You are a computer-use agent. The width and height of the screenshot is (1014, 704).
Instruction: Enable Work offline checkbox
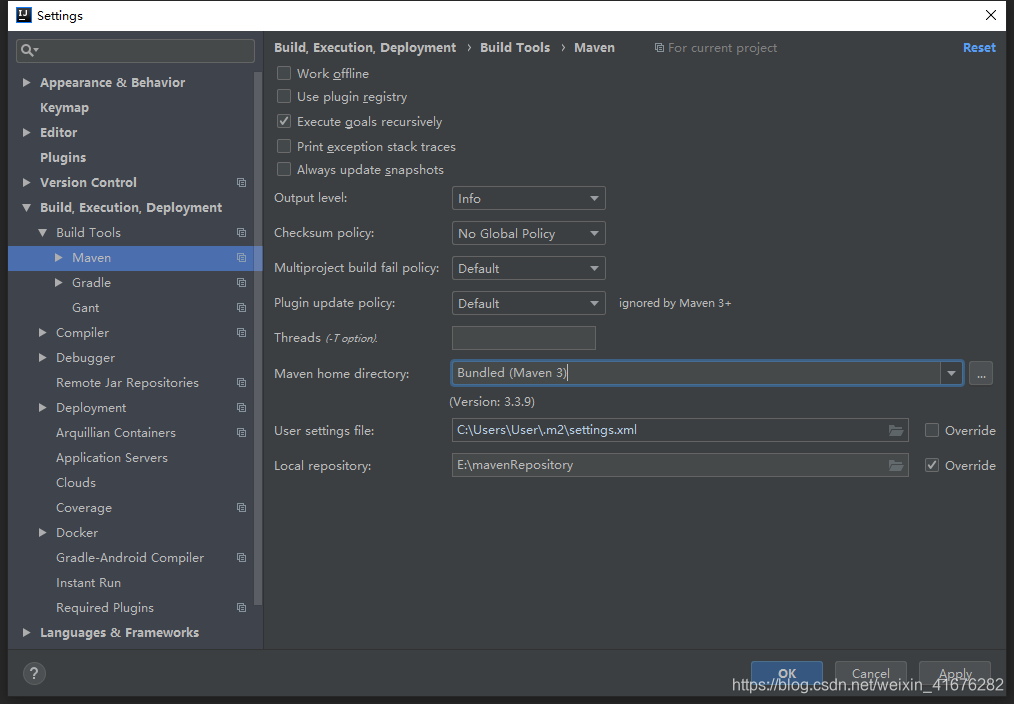pyautogui.click(x=284, y=73)
